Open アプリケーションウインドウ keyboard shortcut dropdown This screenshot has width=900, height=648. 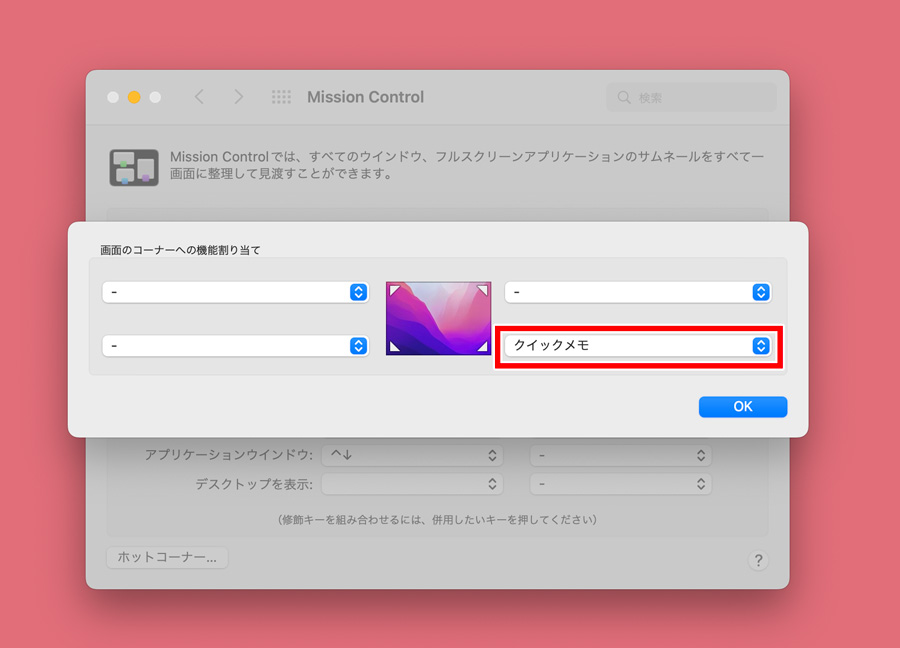click(412, 455)
